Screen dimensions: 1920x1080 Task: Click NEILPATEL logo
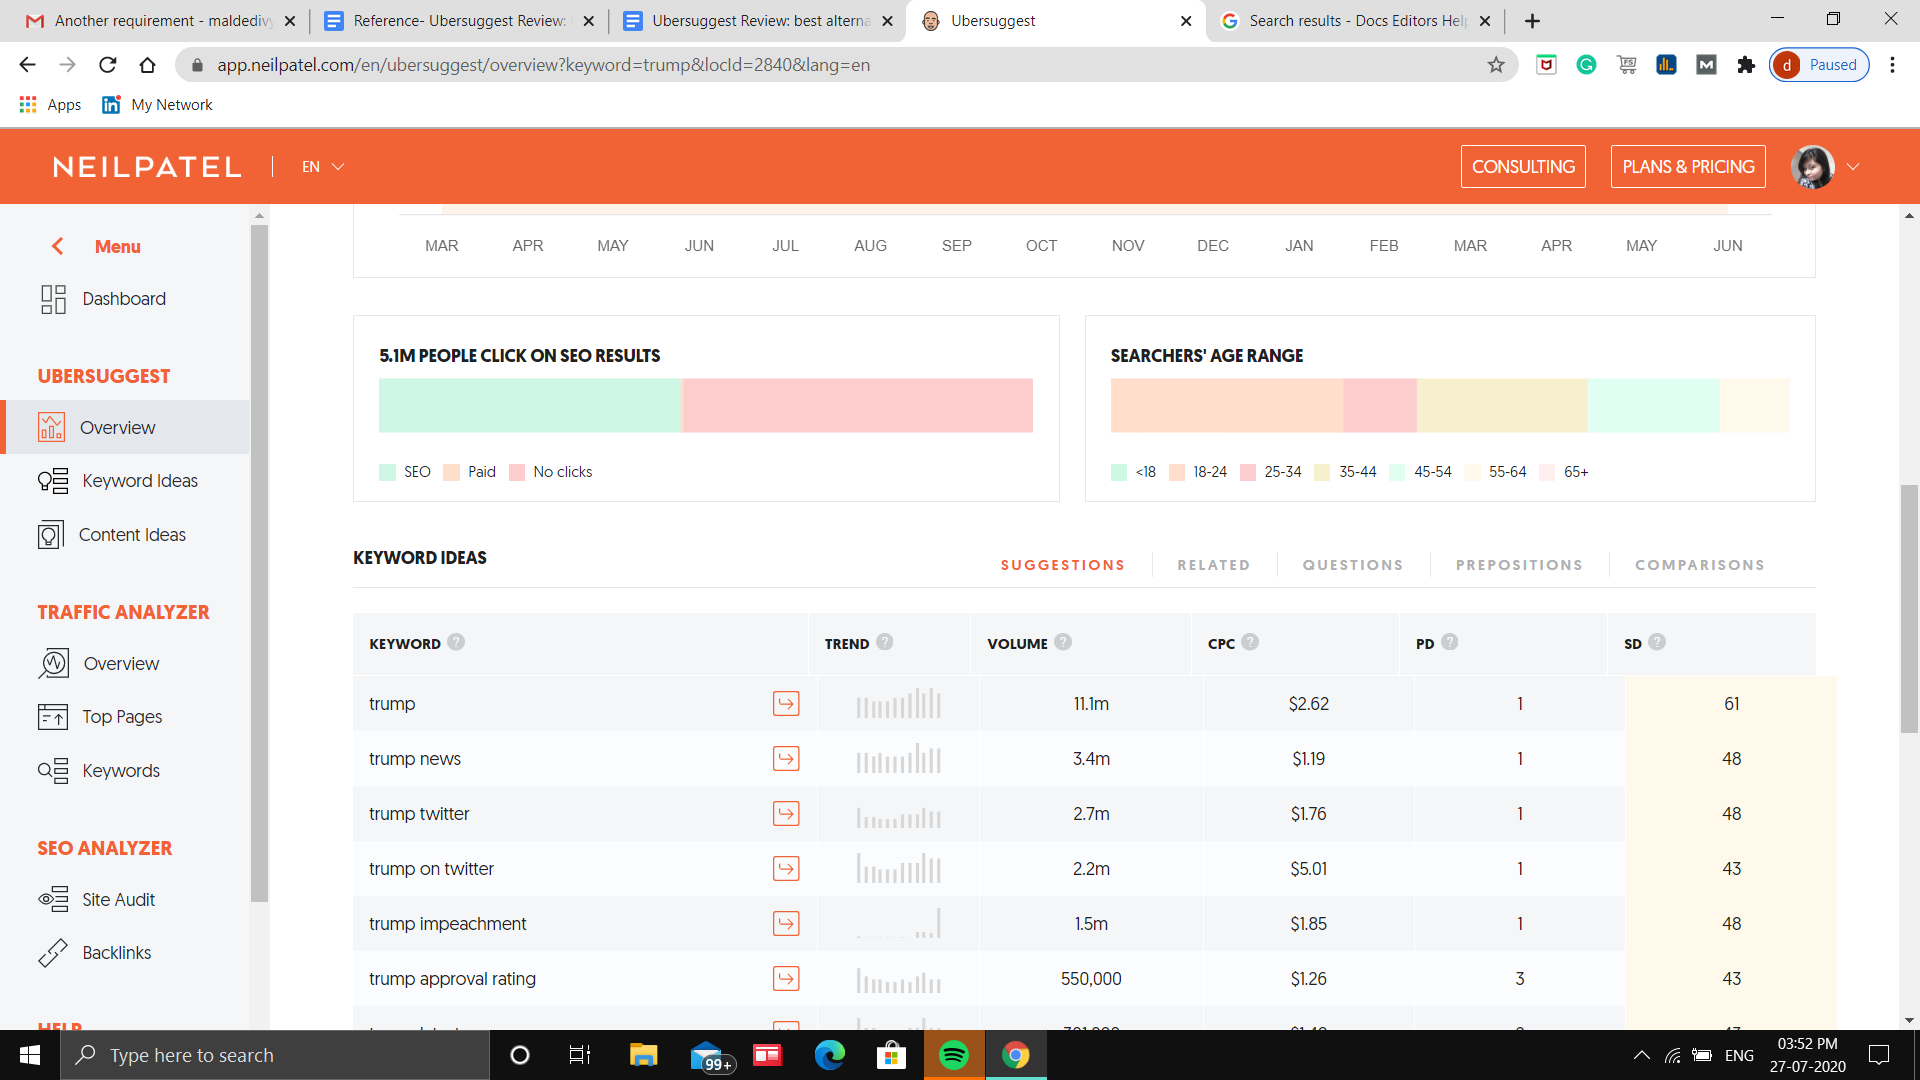[147, 167]
